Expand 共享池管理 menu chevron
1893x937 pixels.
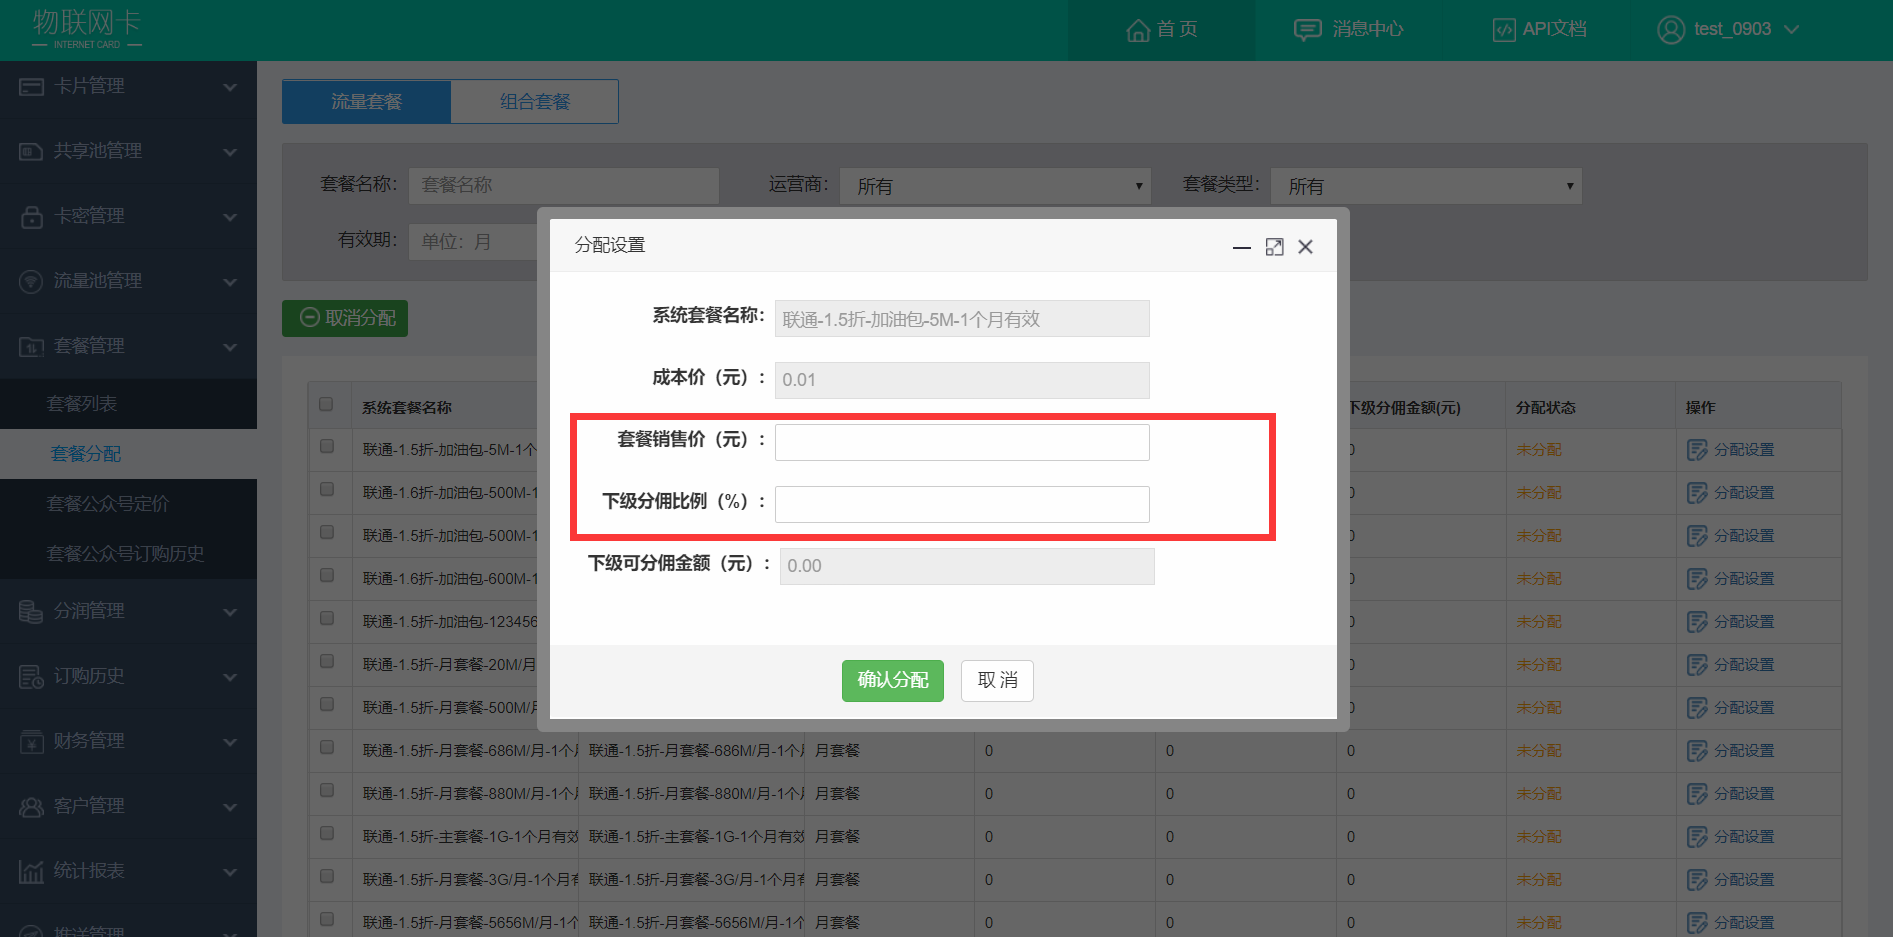(x=230, y=152)
